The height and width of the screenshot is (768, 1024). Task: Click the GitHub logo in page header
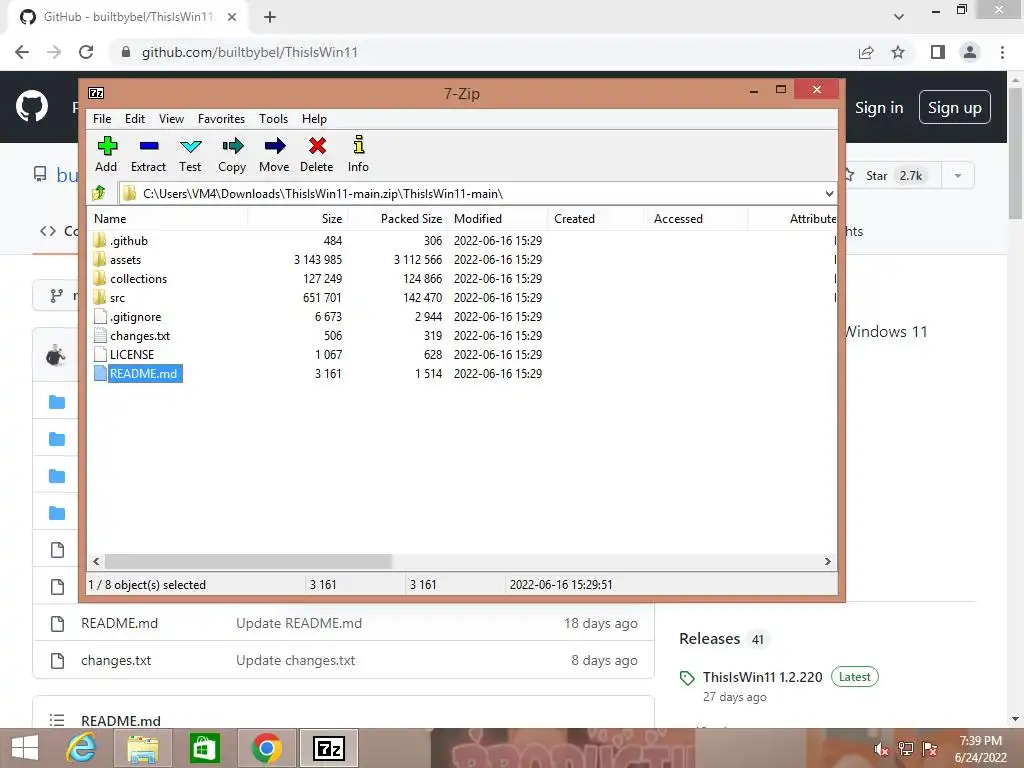tap(32, 107)
